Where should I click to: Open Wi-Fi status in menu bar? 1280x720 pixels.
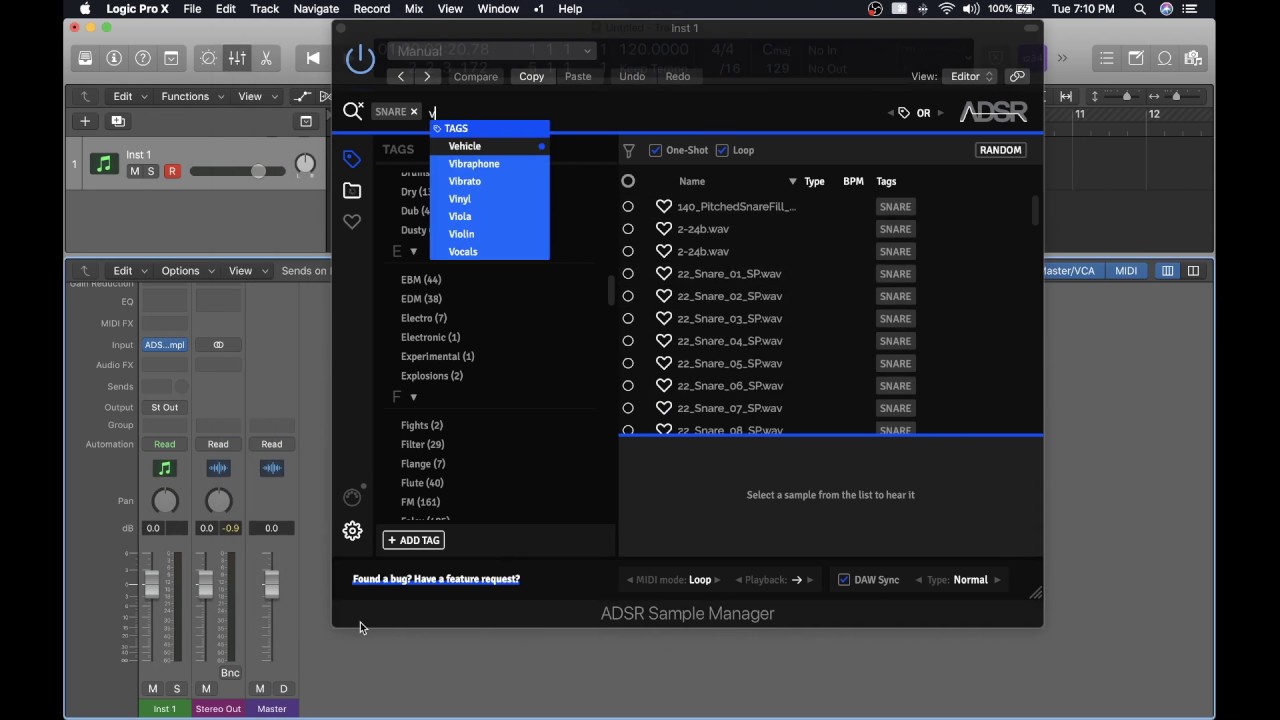pos(946,9)
